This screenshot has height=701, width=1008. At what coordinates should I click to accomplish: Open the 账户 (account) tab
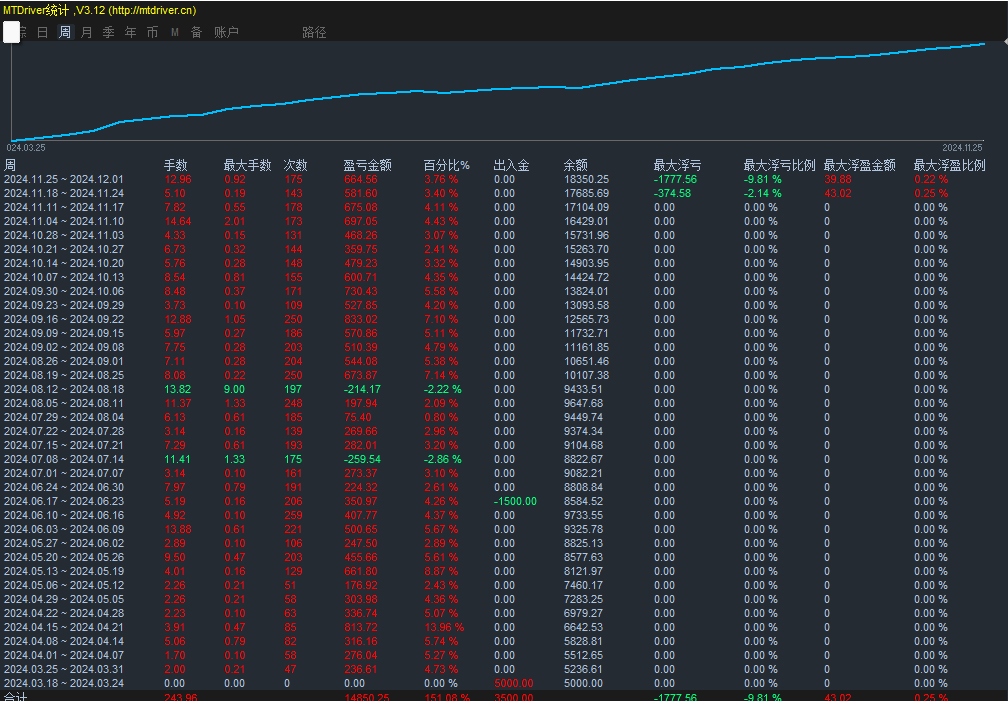click(226, 32)
